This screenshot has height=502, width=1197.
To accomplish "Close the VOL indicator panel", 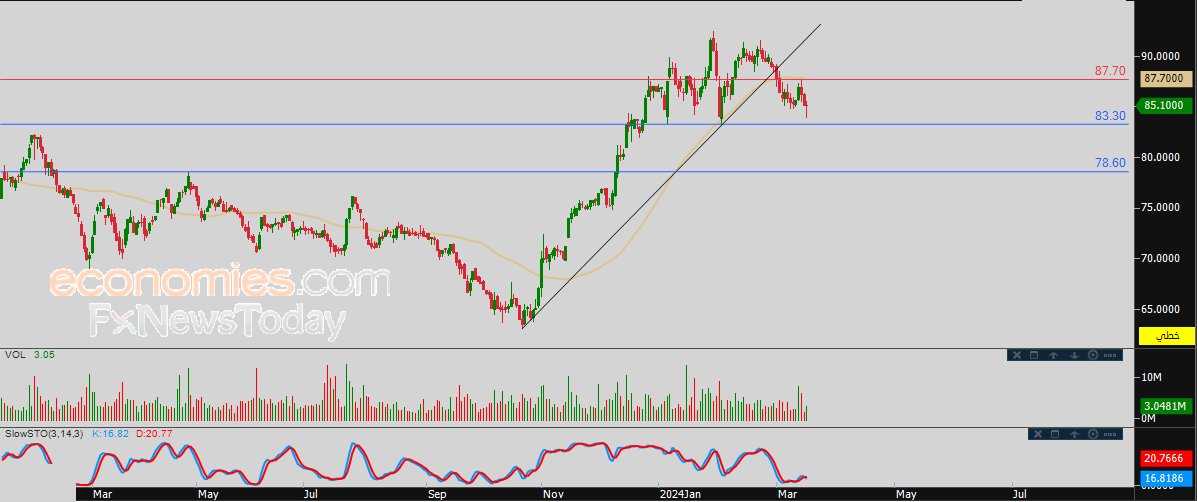I will click(1016, 355).
